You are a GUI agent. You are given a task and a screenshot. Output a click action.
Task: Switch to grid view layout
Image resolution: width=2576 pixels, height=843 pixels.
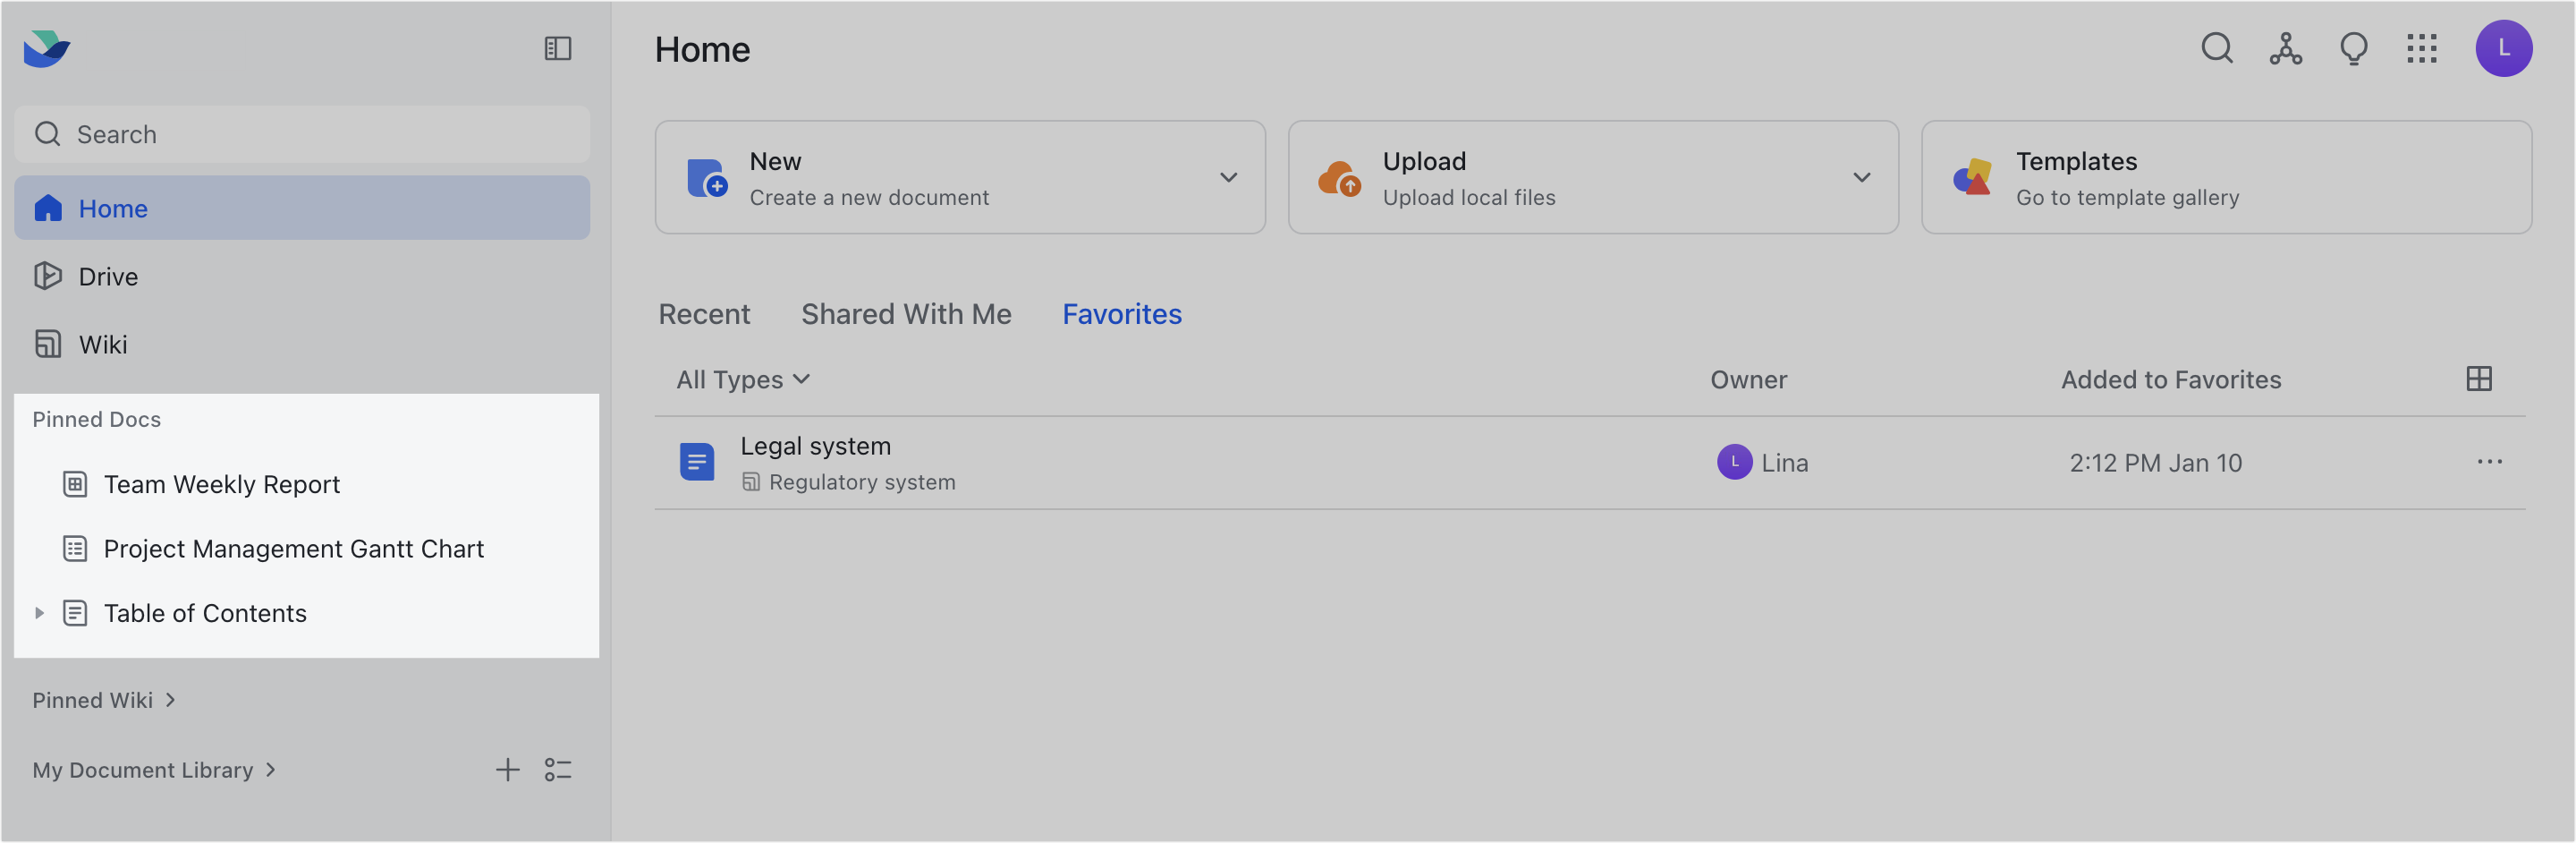click(x=2478, y=379)
